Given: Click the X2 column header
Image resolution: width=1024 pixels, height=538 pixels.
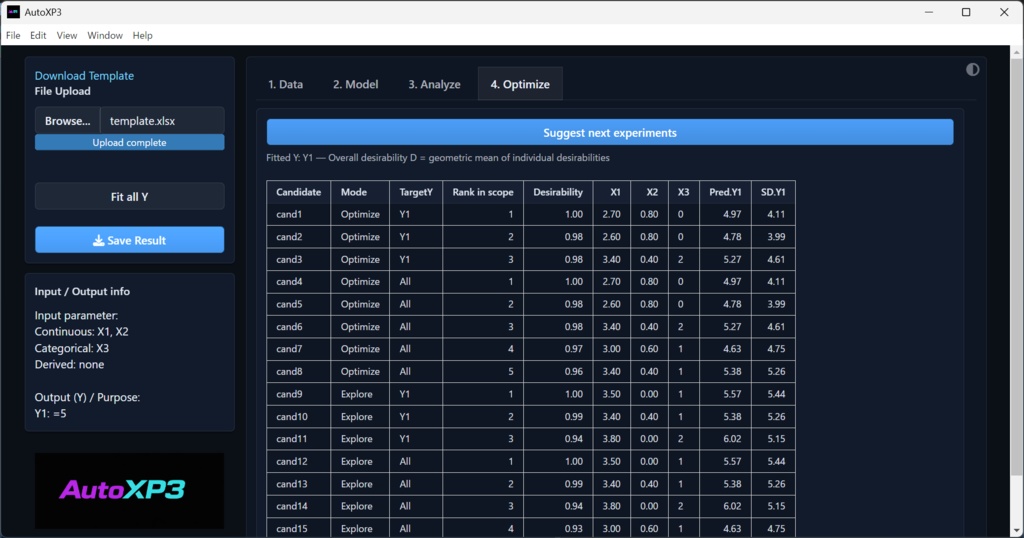Looking at the screenshot, I should [x=649, y=192].
